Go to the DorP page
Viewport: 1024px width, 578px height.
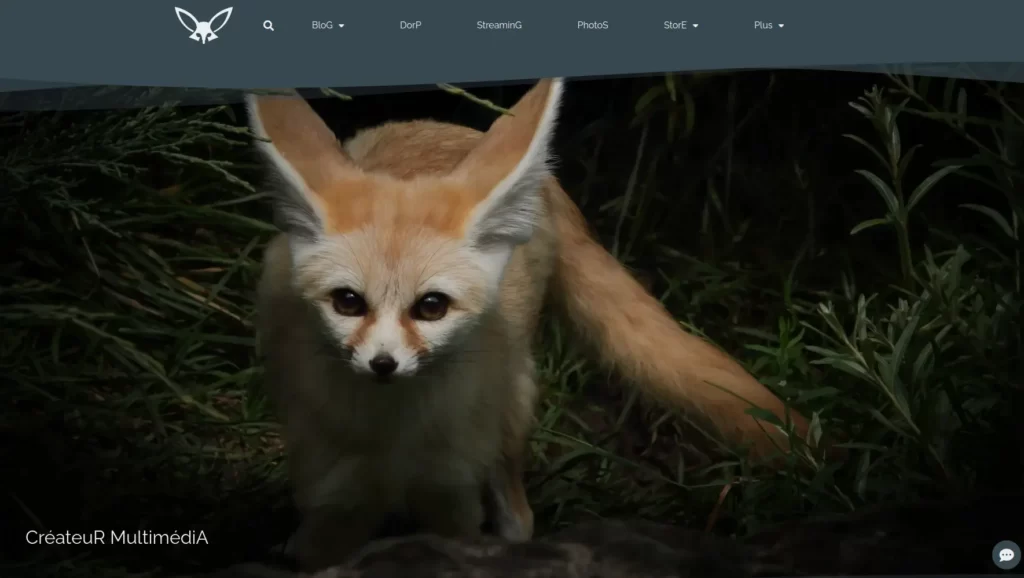coord(410,25)
